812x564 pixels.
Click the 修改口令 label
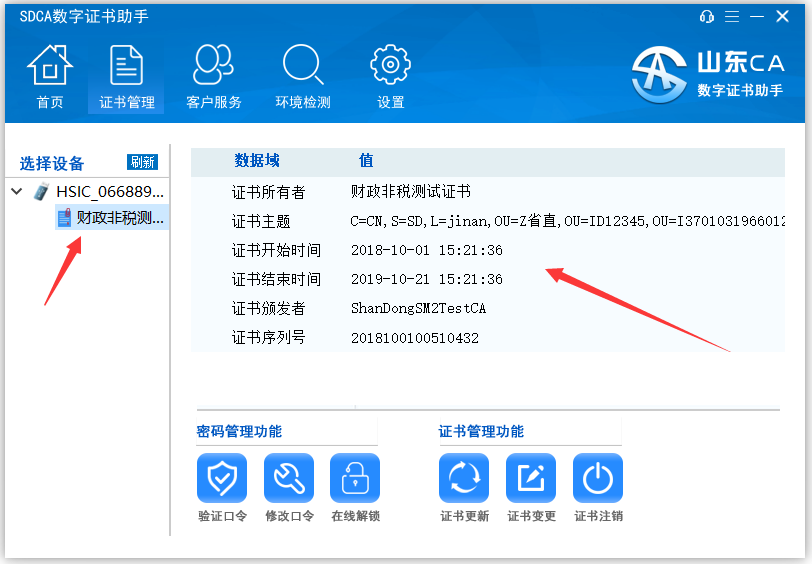[289, 516]
